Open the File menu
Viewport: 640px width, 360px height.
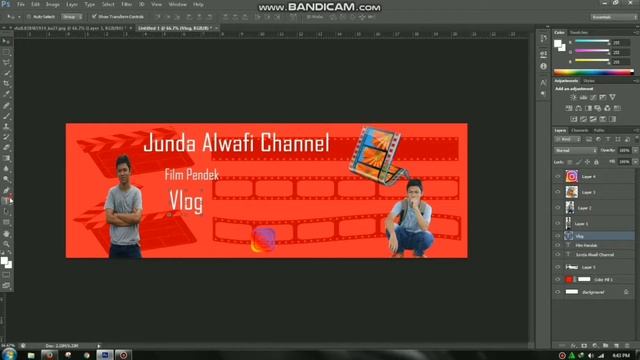tap(20, 4)
